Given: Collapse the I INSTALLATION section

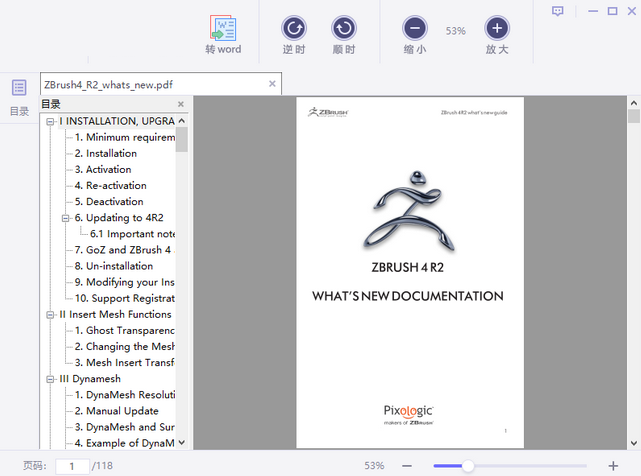Looking at the screenshot, I should (50, 121).
